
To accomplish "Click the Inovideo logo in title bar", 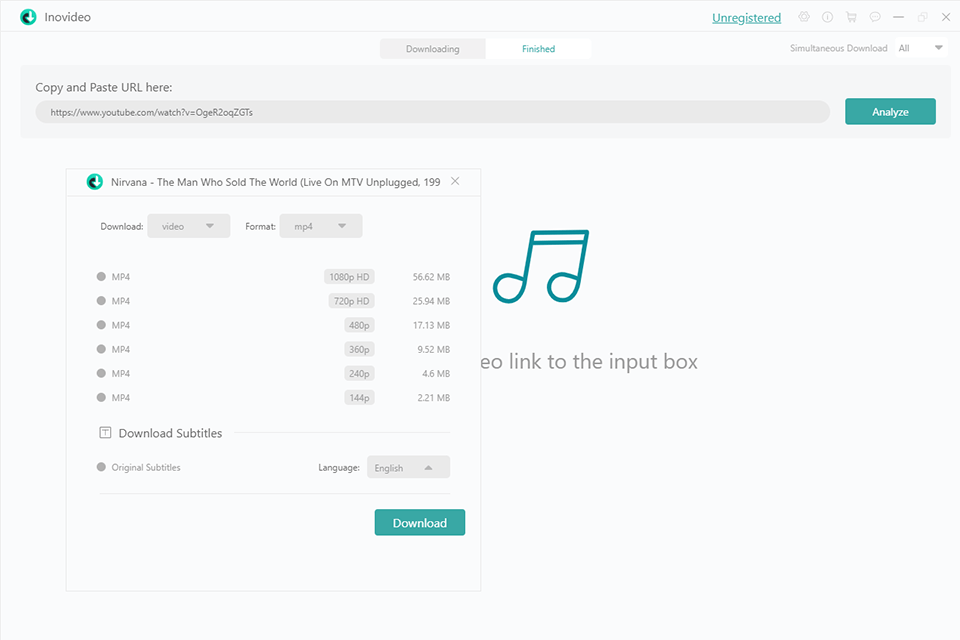I will coord(28,17).
